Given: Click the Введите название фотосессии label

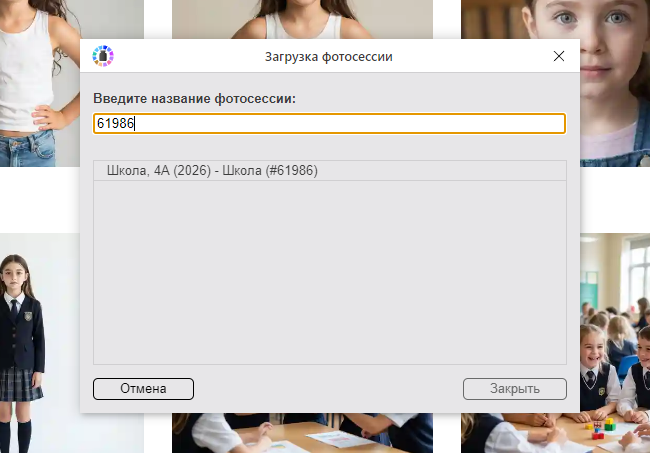Looking at the screenshot, I should coord(194,98).
